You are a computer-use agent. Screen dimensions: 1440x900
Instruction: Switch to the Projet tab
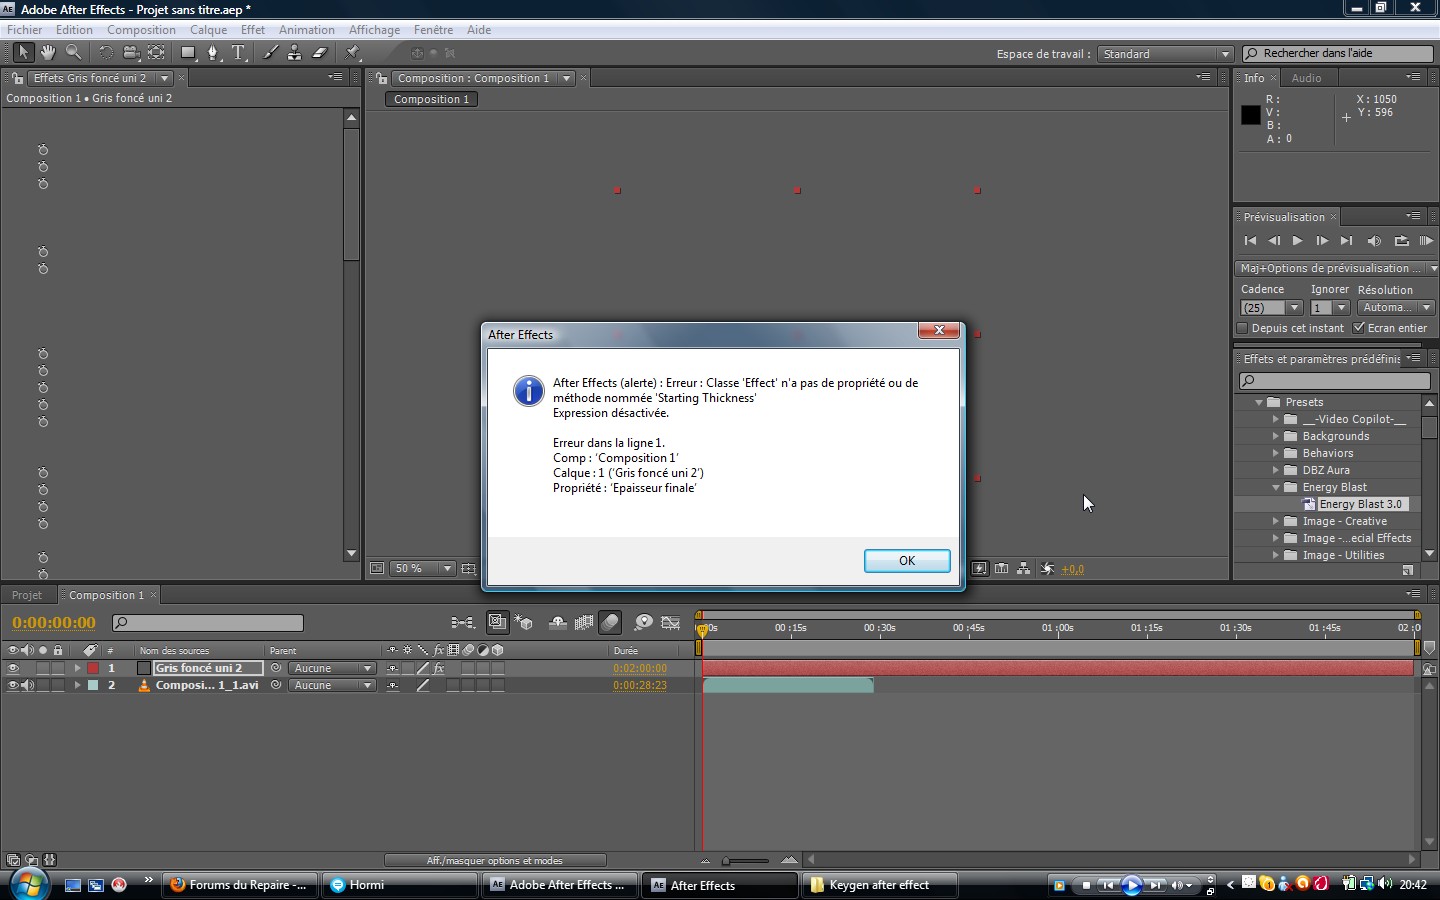(27, 595)
